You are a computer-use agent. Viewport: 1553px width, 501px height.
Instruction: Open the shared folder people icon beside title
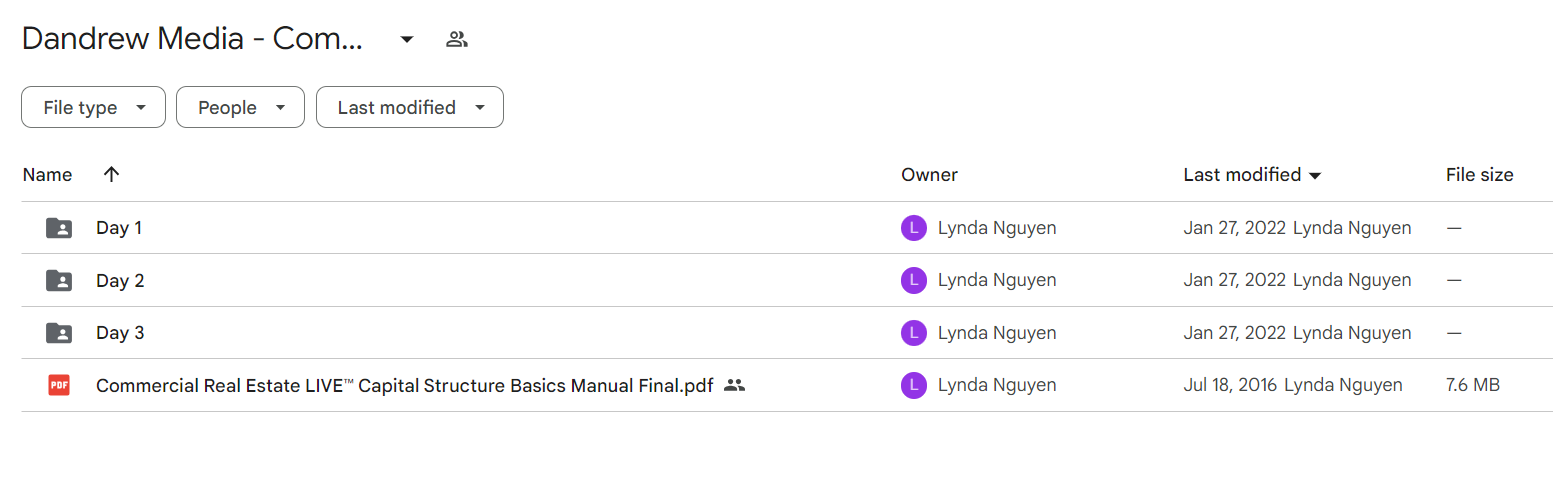click(x=457, y=40)
